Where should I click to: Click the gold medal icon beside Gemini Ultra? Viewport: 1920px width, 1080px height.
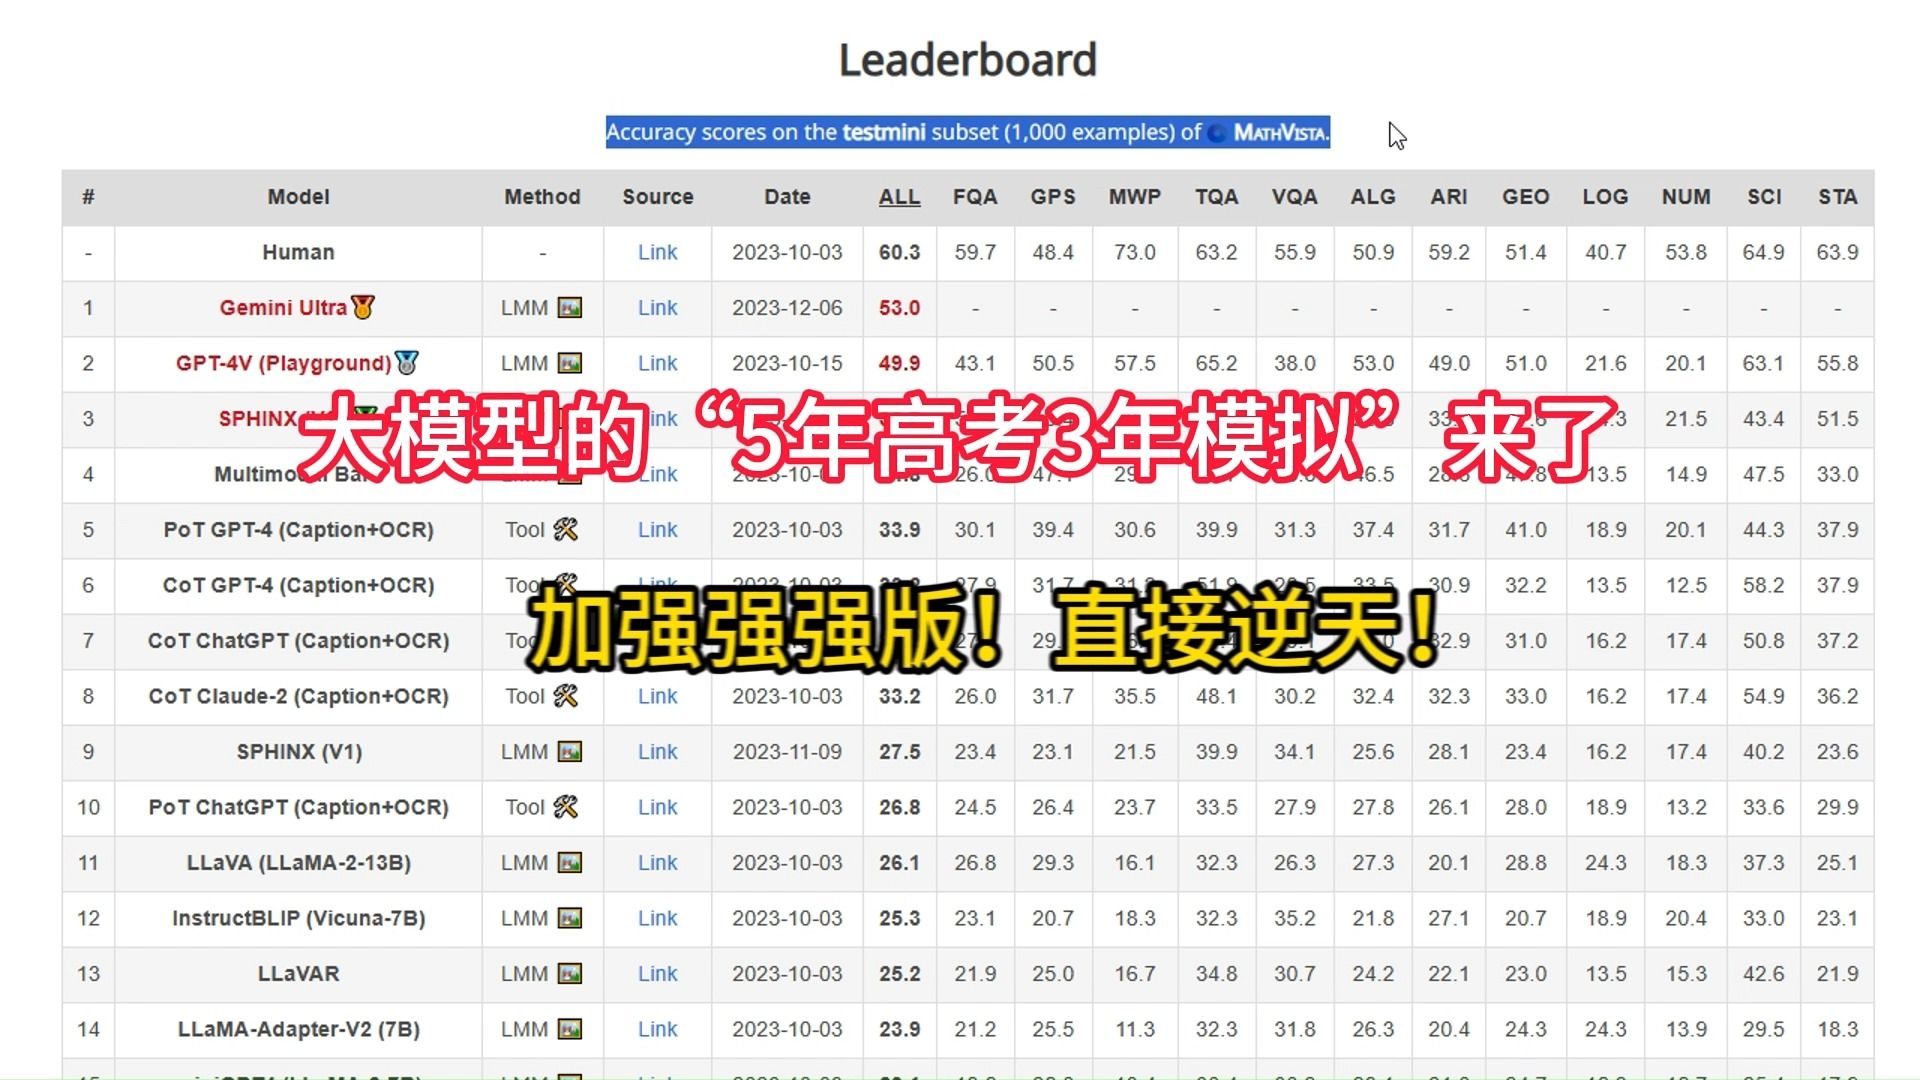coord(366,308)
